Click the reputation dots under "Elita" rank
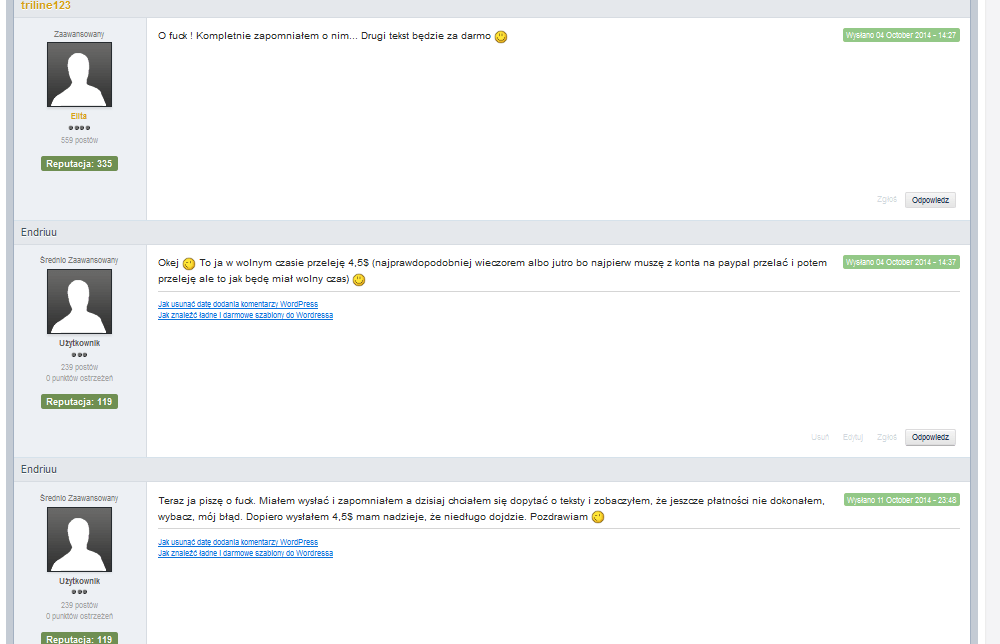Screen dimensions: 1000x644 [79, 128]
